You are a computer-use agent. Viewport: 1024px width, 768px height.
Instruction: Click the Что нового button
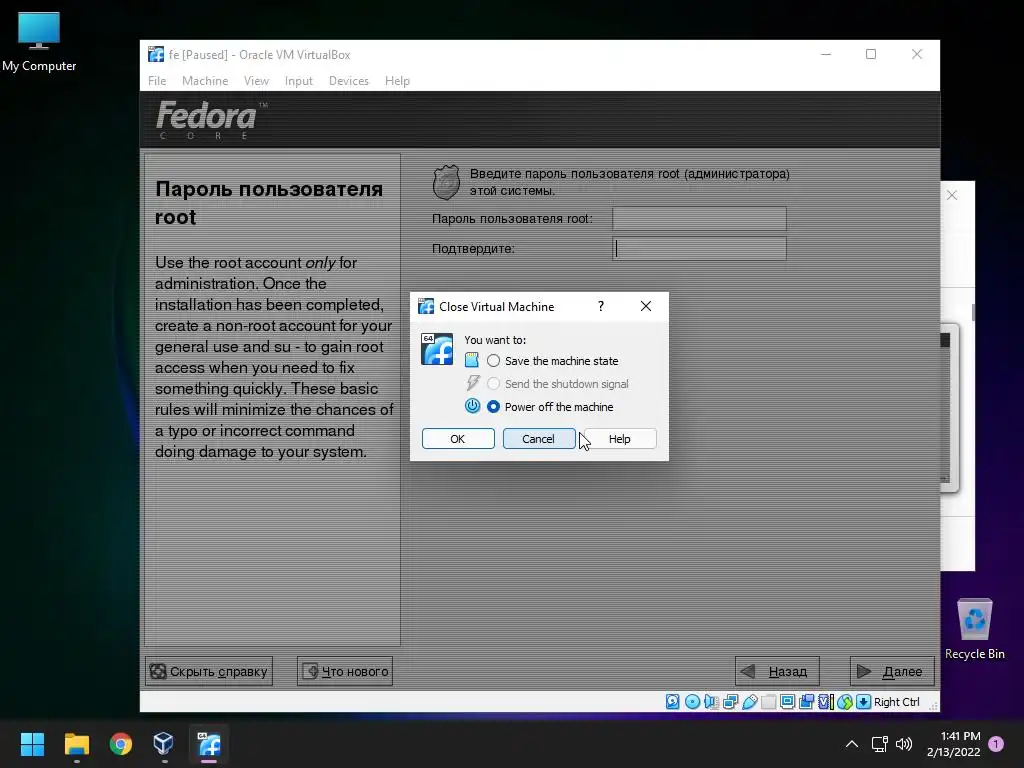coord(345,671)
